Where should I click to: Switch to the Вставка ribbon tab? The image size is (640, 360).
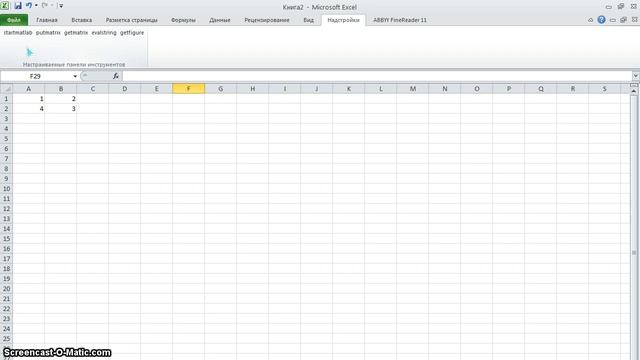point(81,20)
